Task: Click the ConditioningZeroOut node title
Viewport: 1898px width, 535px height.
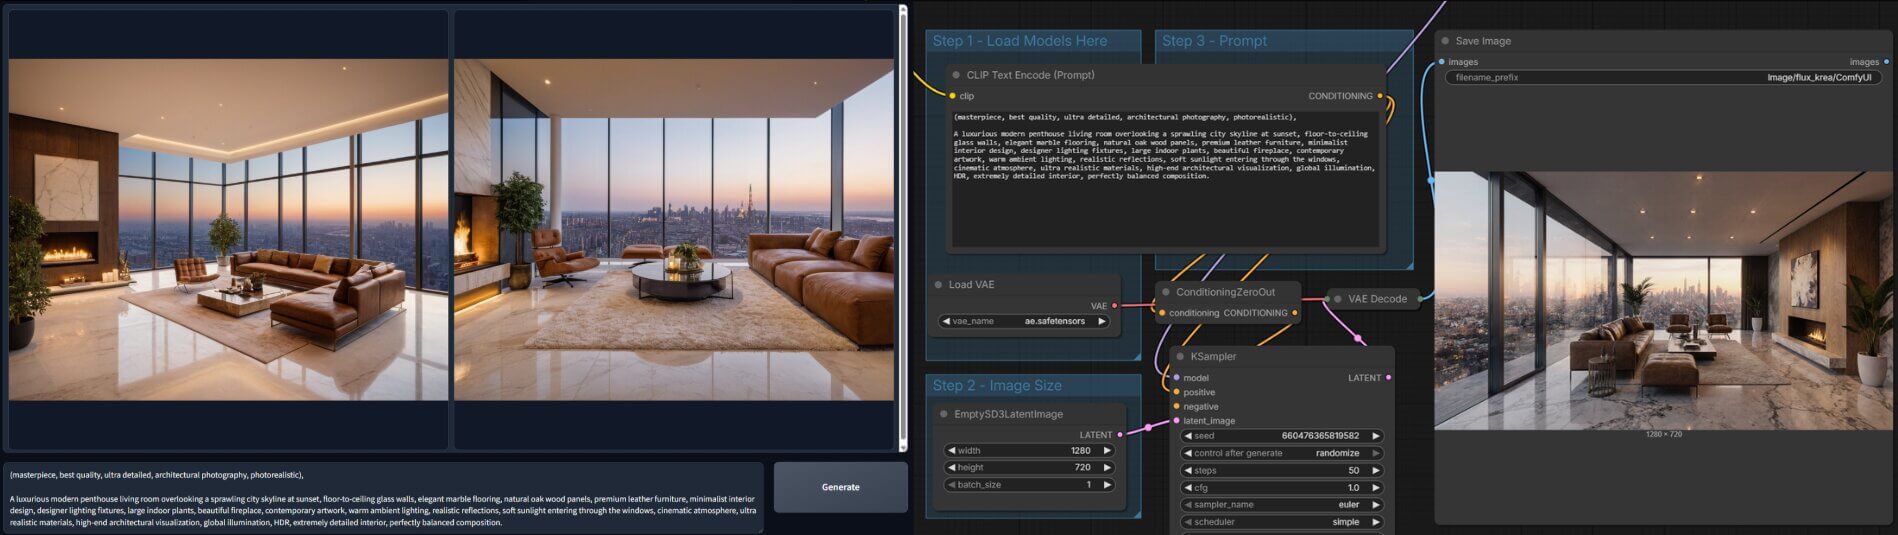Action: pyautogui.click(x=1225, y=292)
